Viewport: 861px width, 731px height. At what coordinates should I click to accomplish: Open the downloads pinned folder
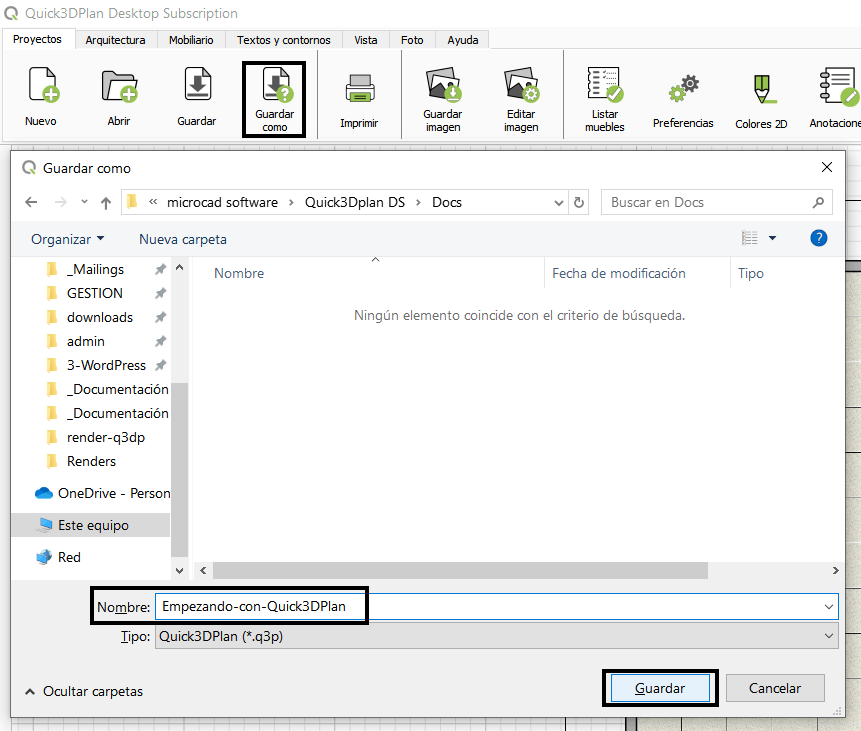tap(100, 317)
